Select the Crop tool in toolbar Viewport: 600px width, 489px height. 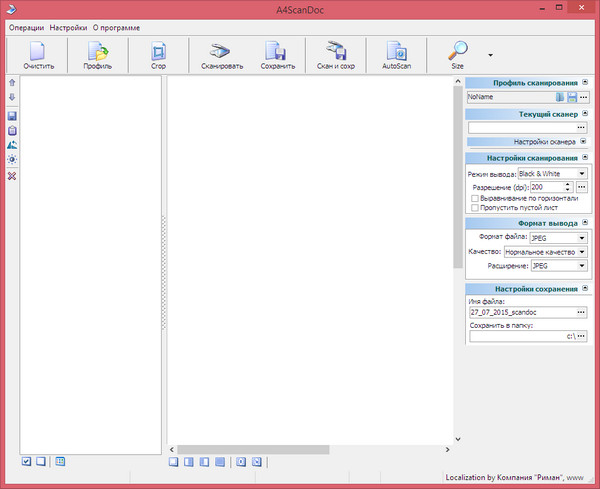[159, 55]
